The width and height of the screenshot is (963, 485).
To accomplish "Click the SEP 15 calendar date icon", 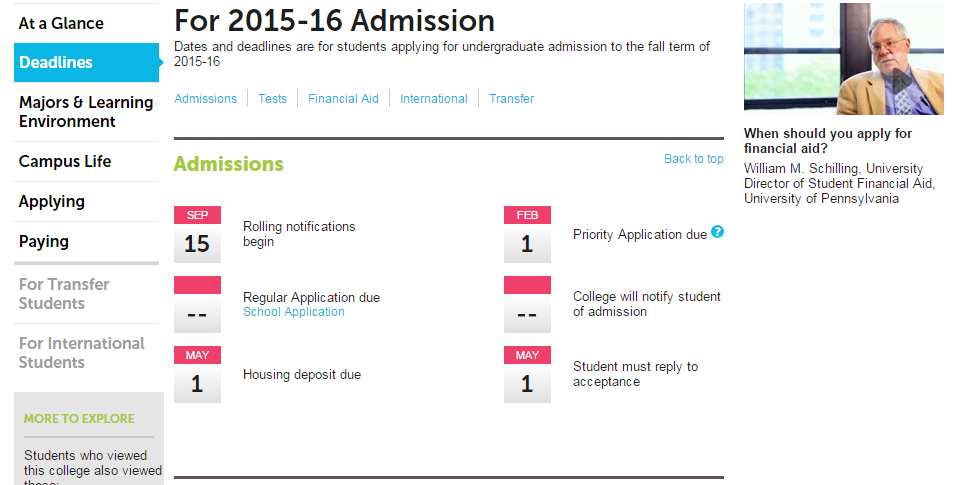I will click(x=197, y=235).
